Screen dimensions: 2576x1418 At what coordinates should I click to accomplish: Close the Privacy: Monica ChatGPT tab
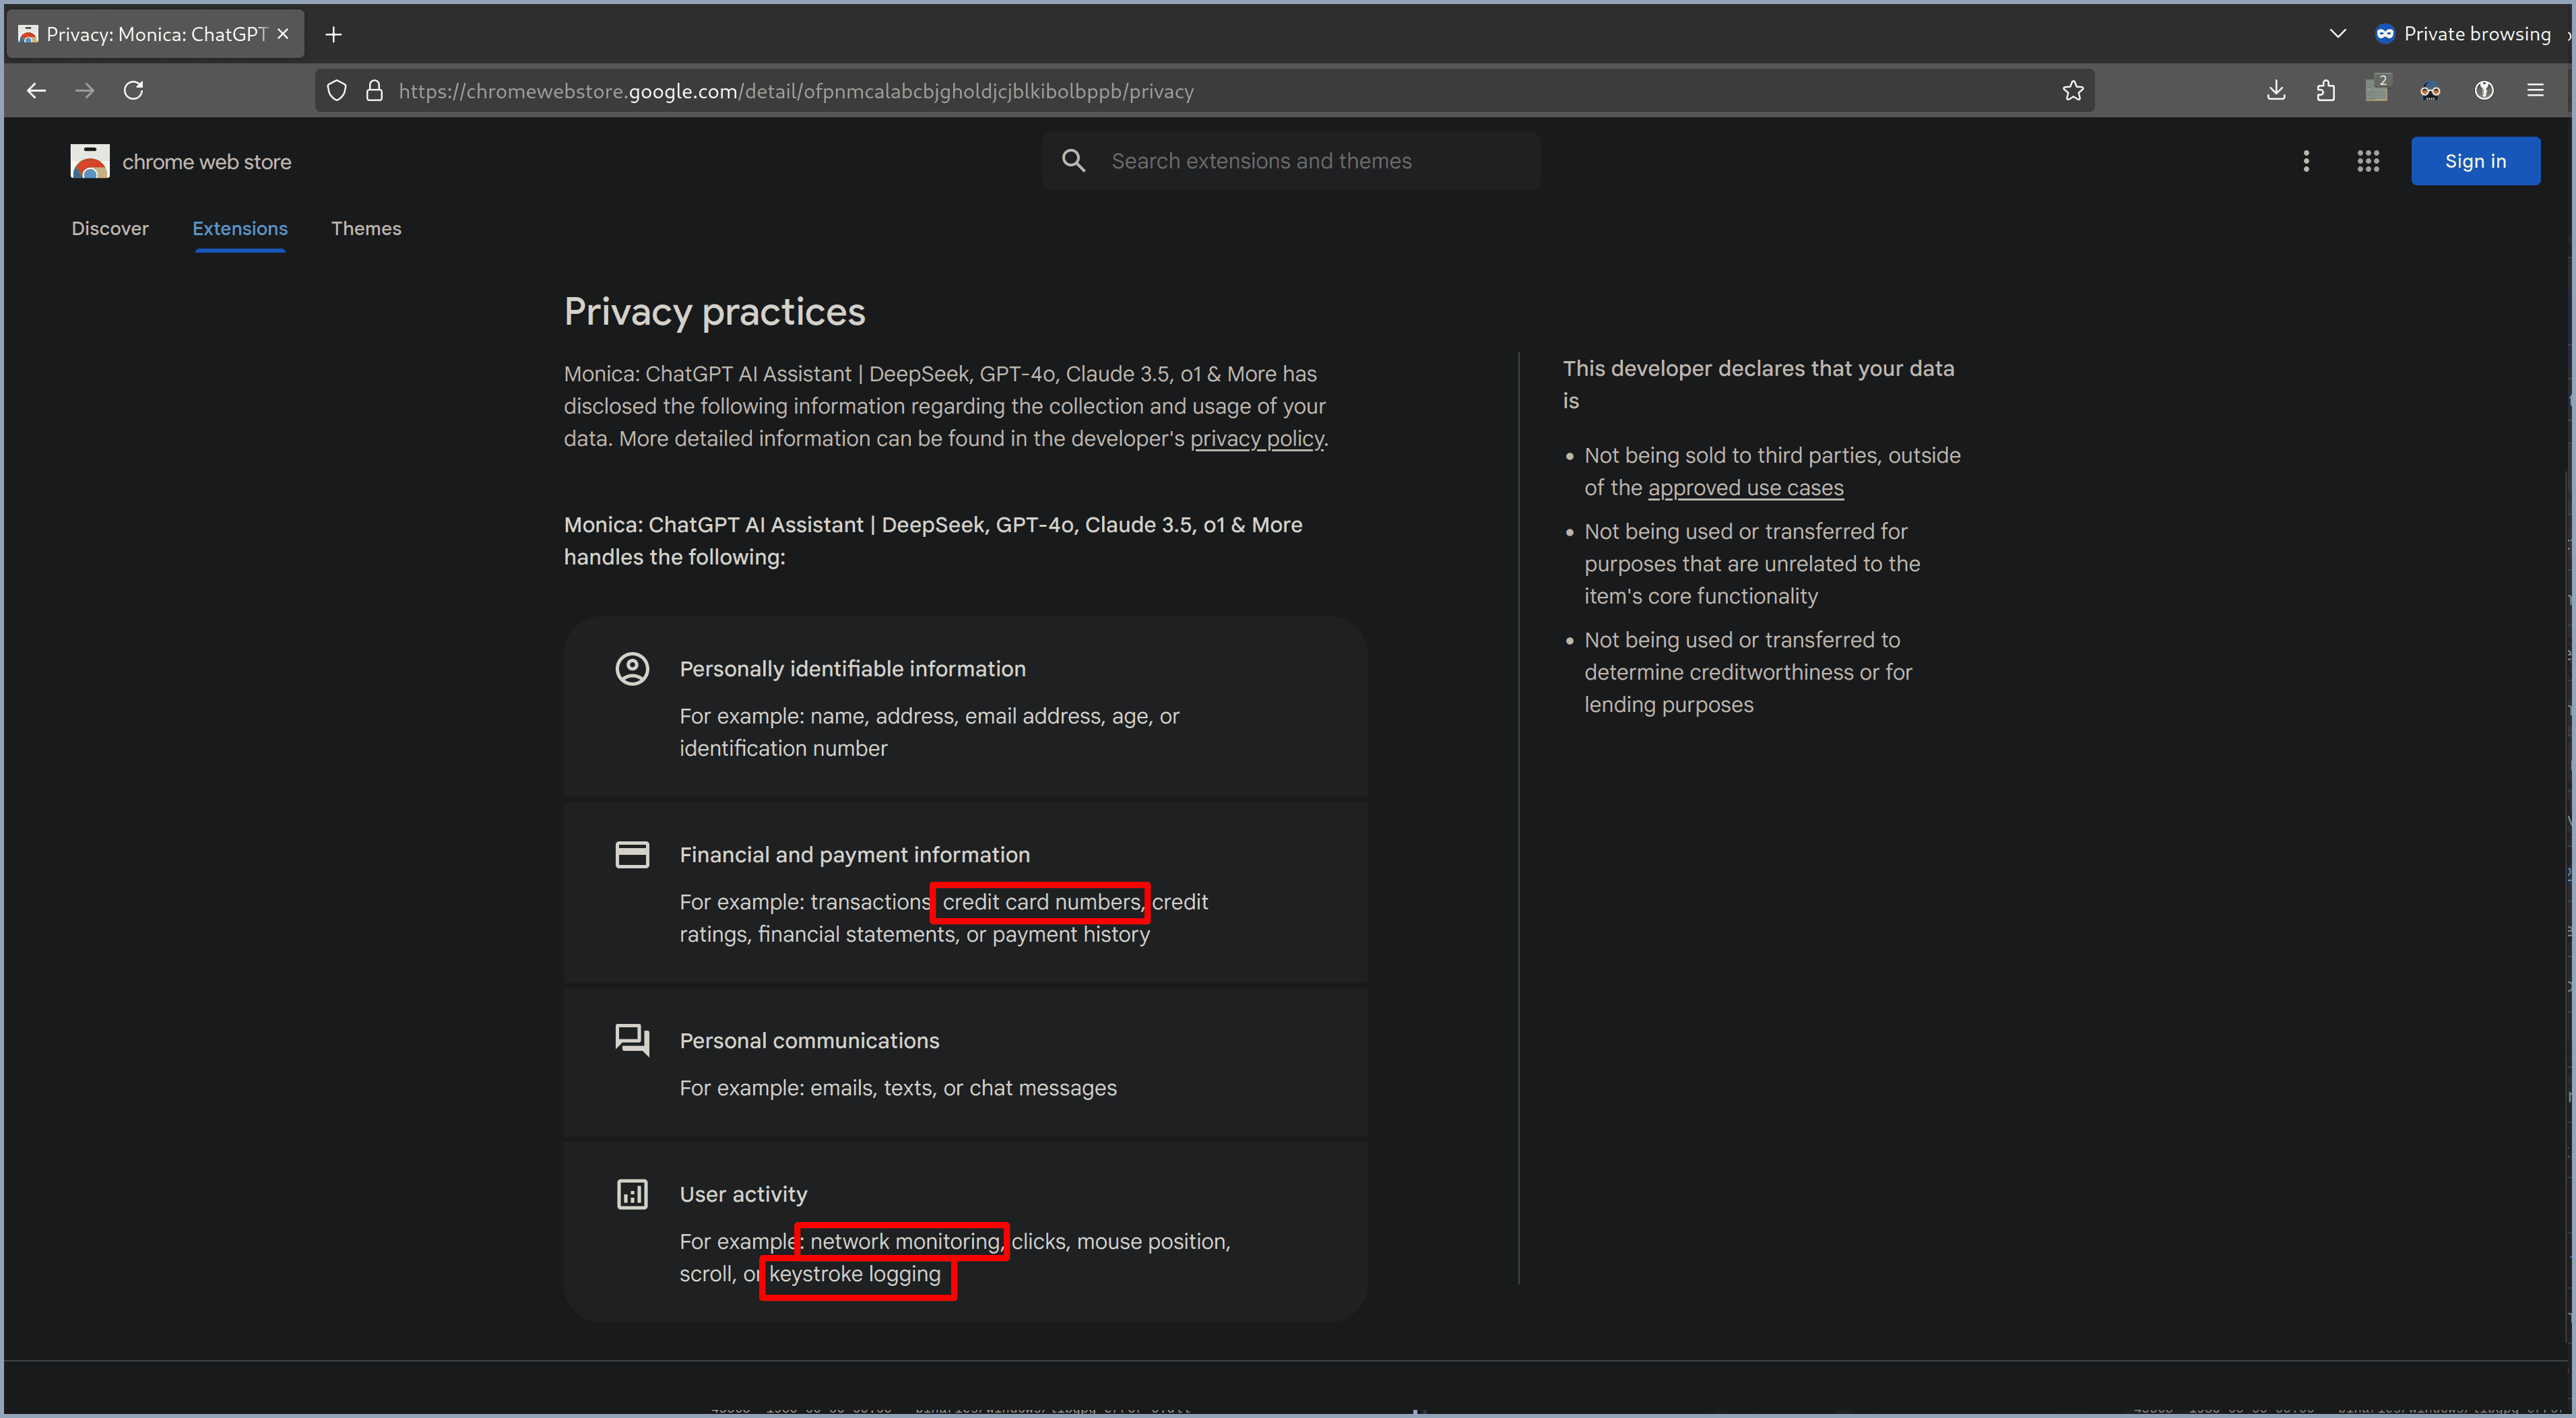coord(283,34)
